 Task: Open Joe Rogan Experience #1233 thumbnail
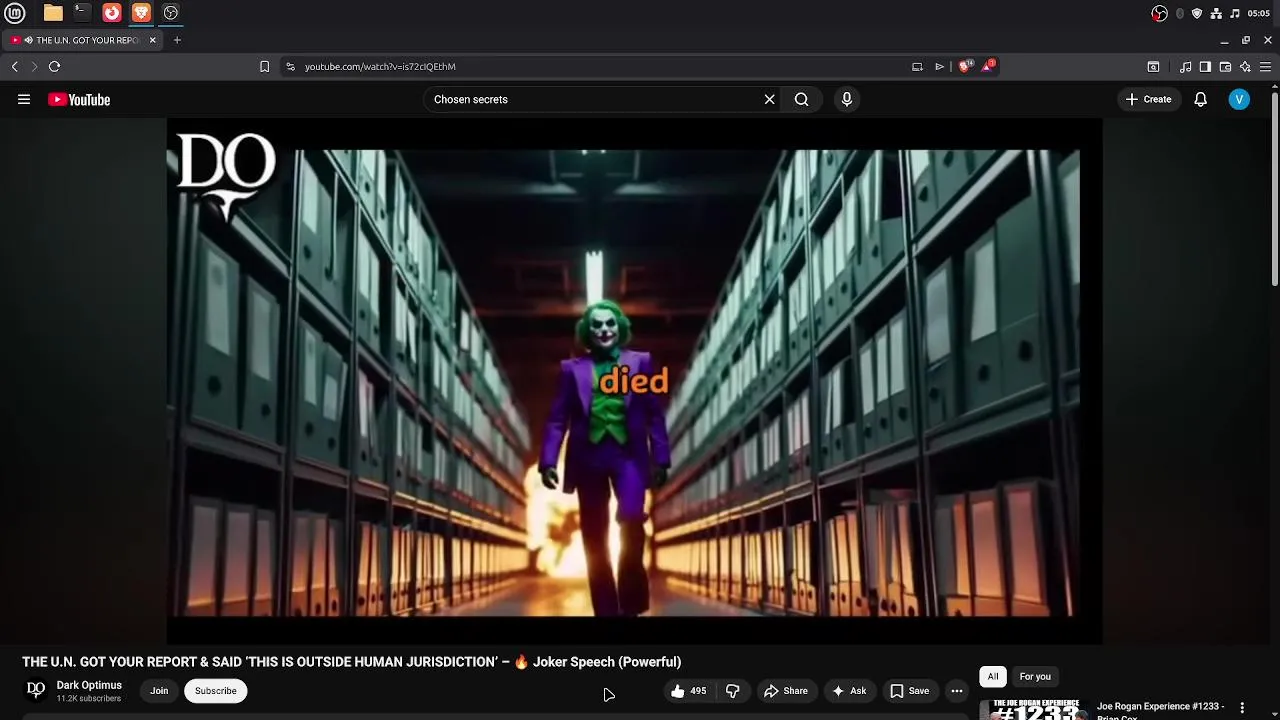click(1033, 710)
